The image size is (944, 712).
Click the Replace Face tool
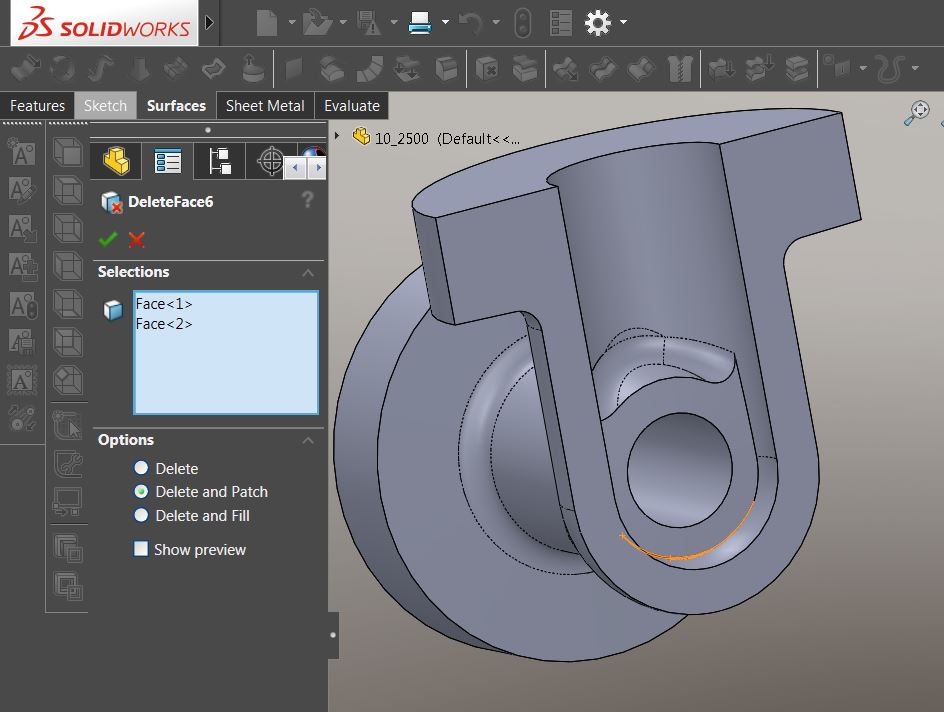[525, 69]
